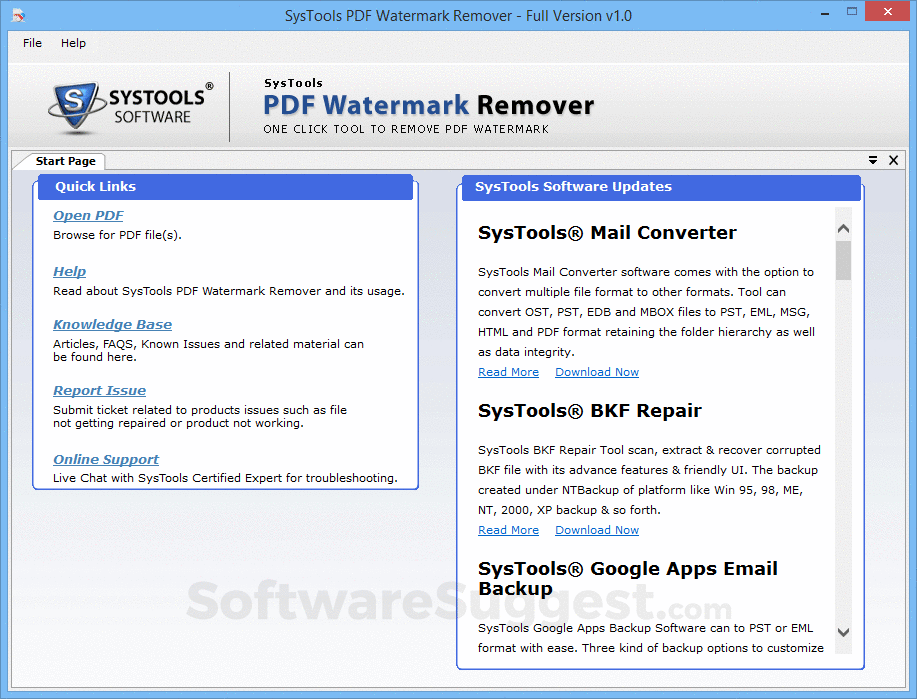The width and height of the screenshot is (917, 699).
Task: Open the Knowledge Base link
Action: tap(112, 324)
